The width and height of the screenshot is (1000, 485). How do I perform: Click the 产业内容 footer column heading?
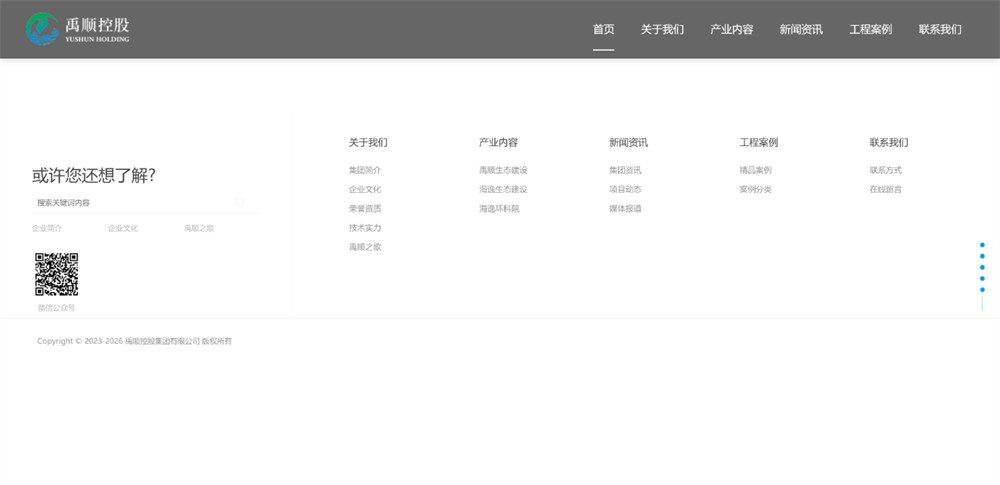(498, 142)
